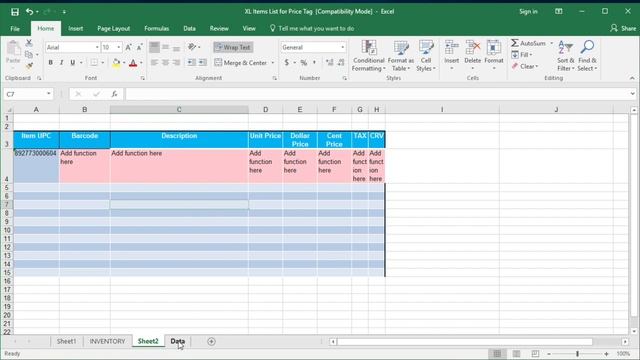Toggle center horizontal alignment
Viewport: 640px width, 360px height.
click(165, 62)
